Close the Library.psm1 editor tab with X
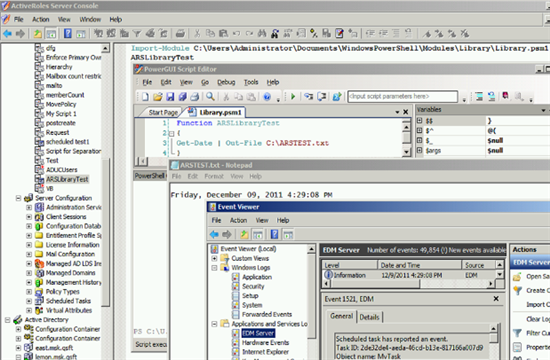 tap(405, 112)
